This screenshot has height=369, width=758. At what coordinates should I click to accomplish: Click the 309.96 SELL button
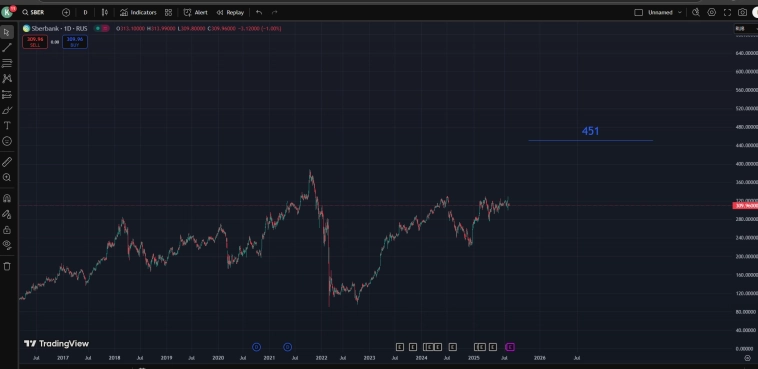tap(35, 42)
